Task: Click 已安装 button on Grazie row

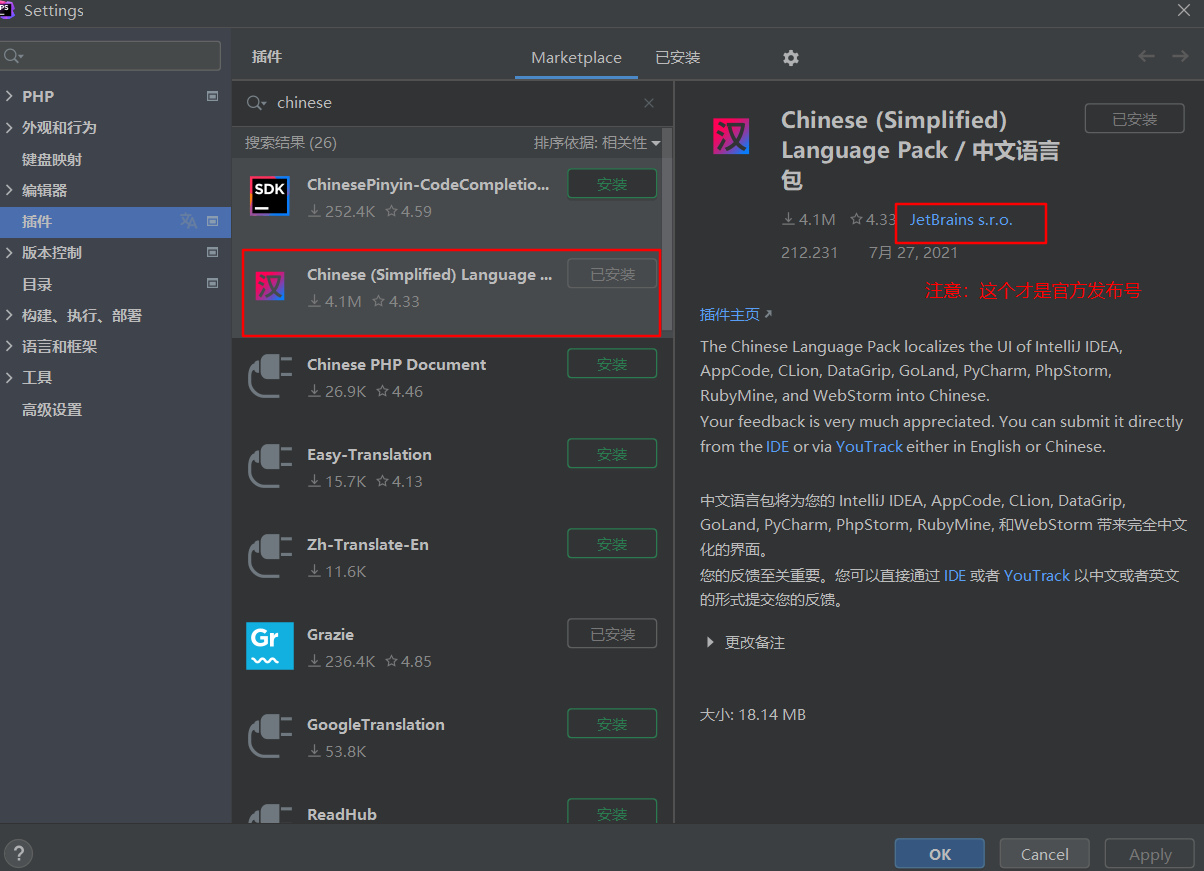Action: 612,634
